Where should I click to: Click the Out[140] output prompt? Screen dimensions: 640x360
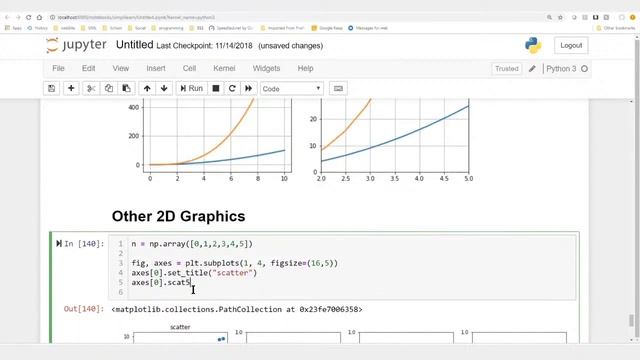84,309
